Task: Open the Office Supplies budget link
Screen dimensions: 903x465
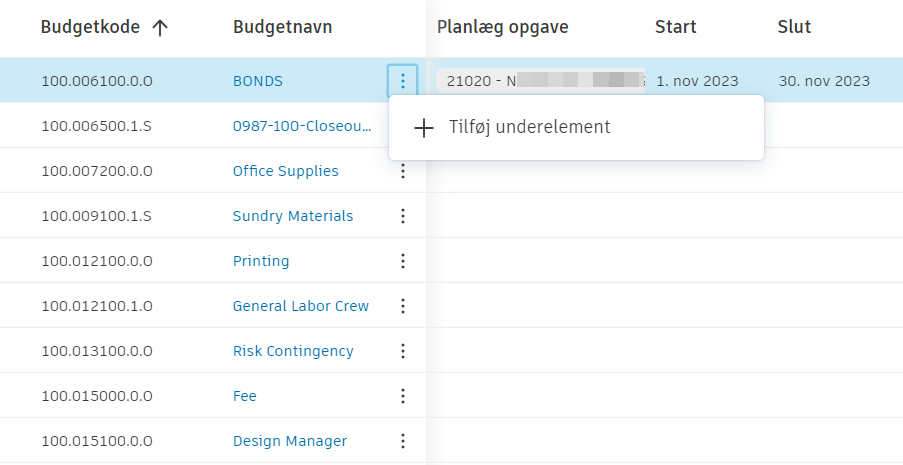Action: tap(285, 171)
